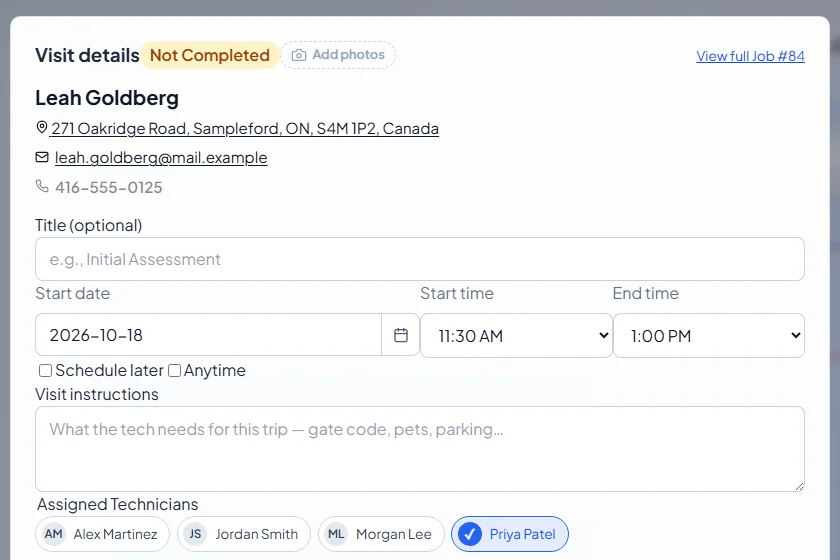
Task: Click the AM avatar for Alex Martinez
Action: point(54,534)
